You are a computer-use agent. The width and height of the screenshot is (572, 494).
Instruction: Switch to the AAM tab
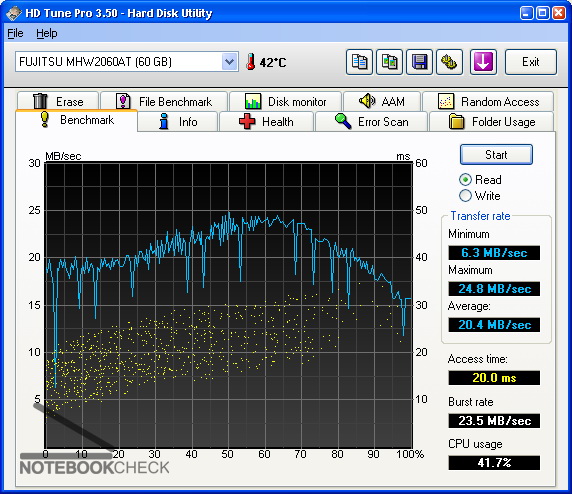tap(382, 101)
